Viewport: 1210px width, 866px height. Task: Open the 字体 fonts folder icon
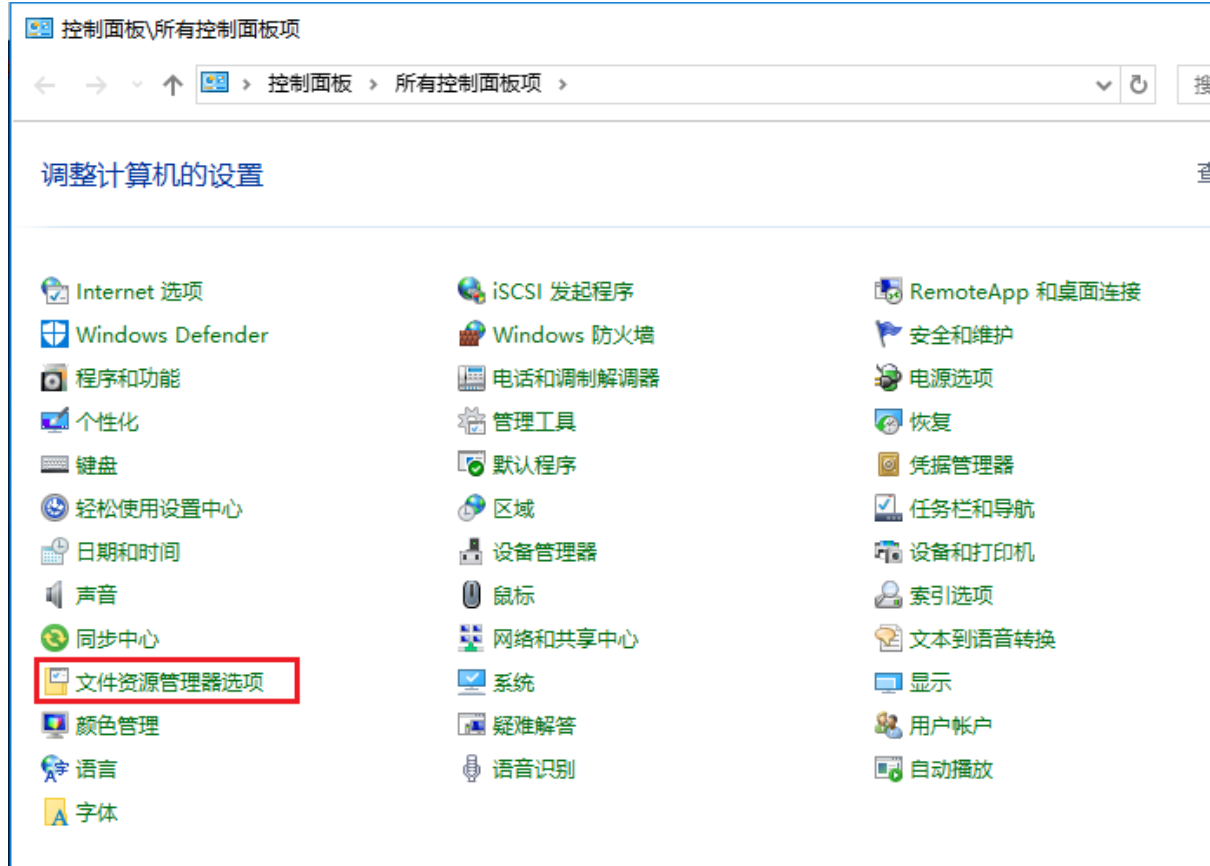(54, 813)
